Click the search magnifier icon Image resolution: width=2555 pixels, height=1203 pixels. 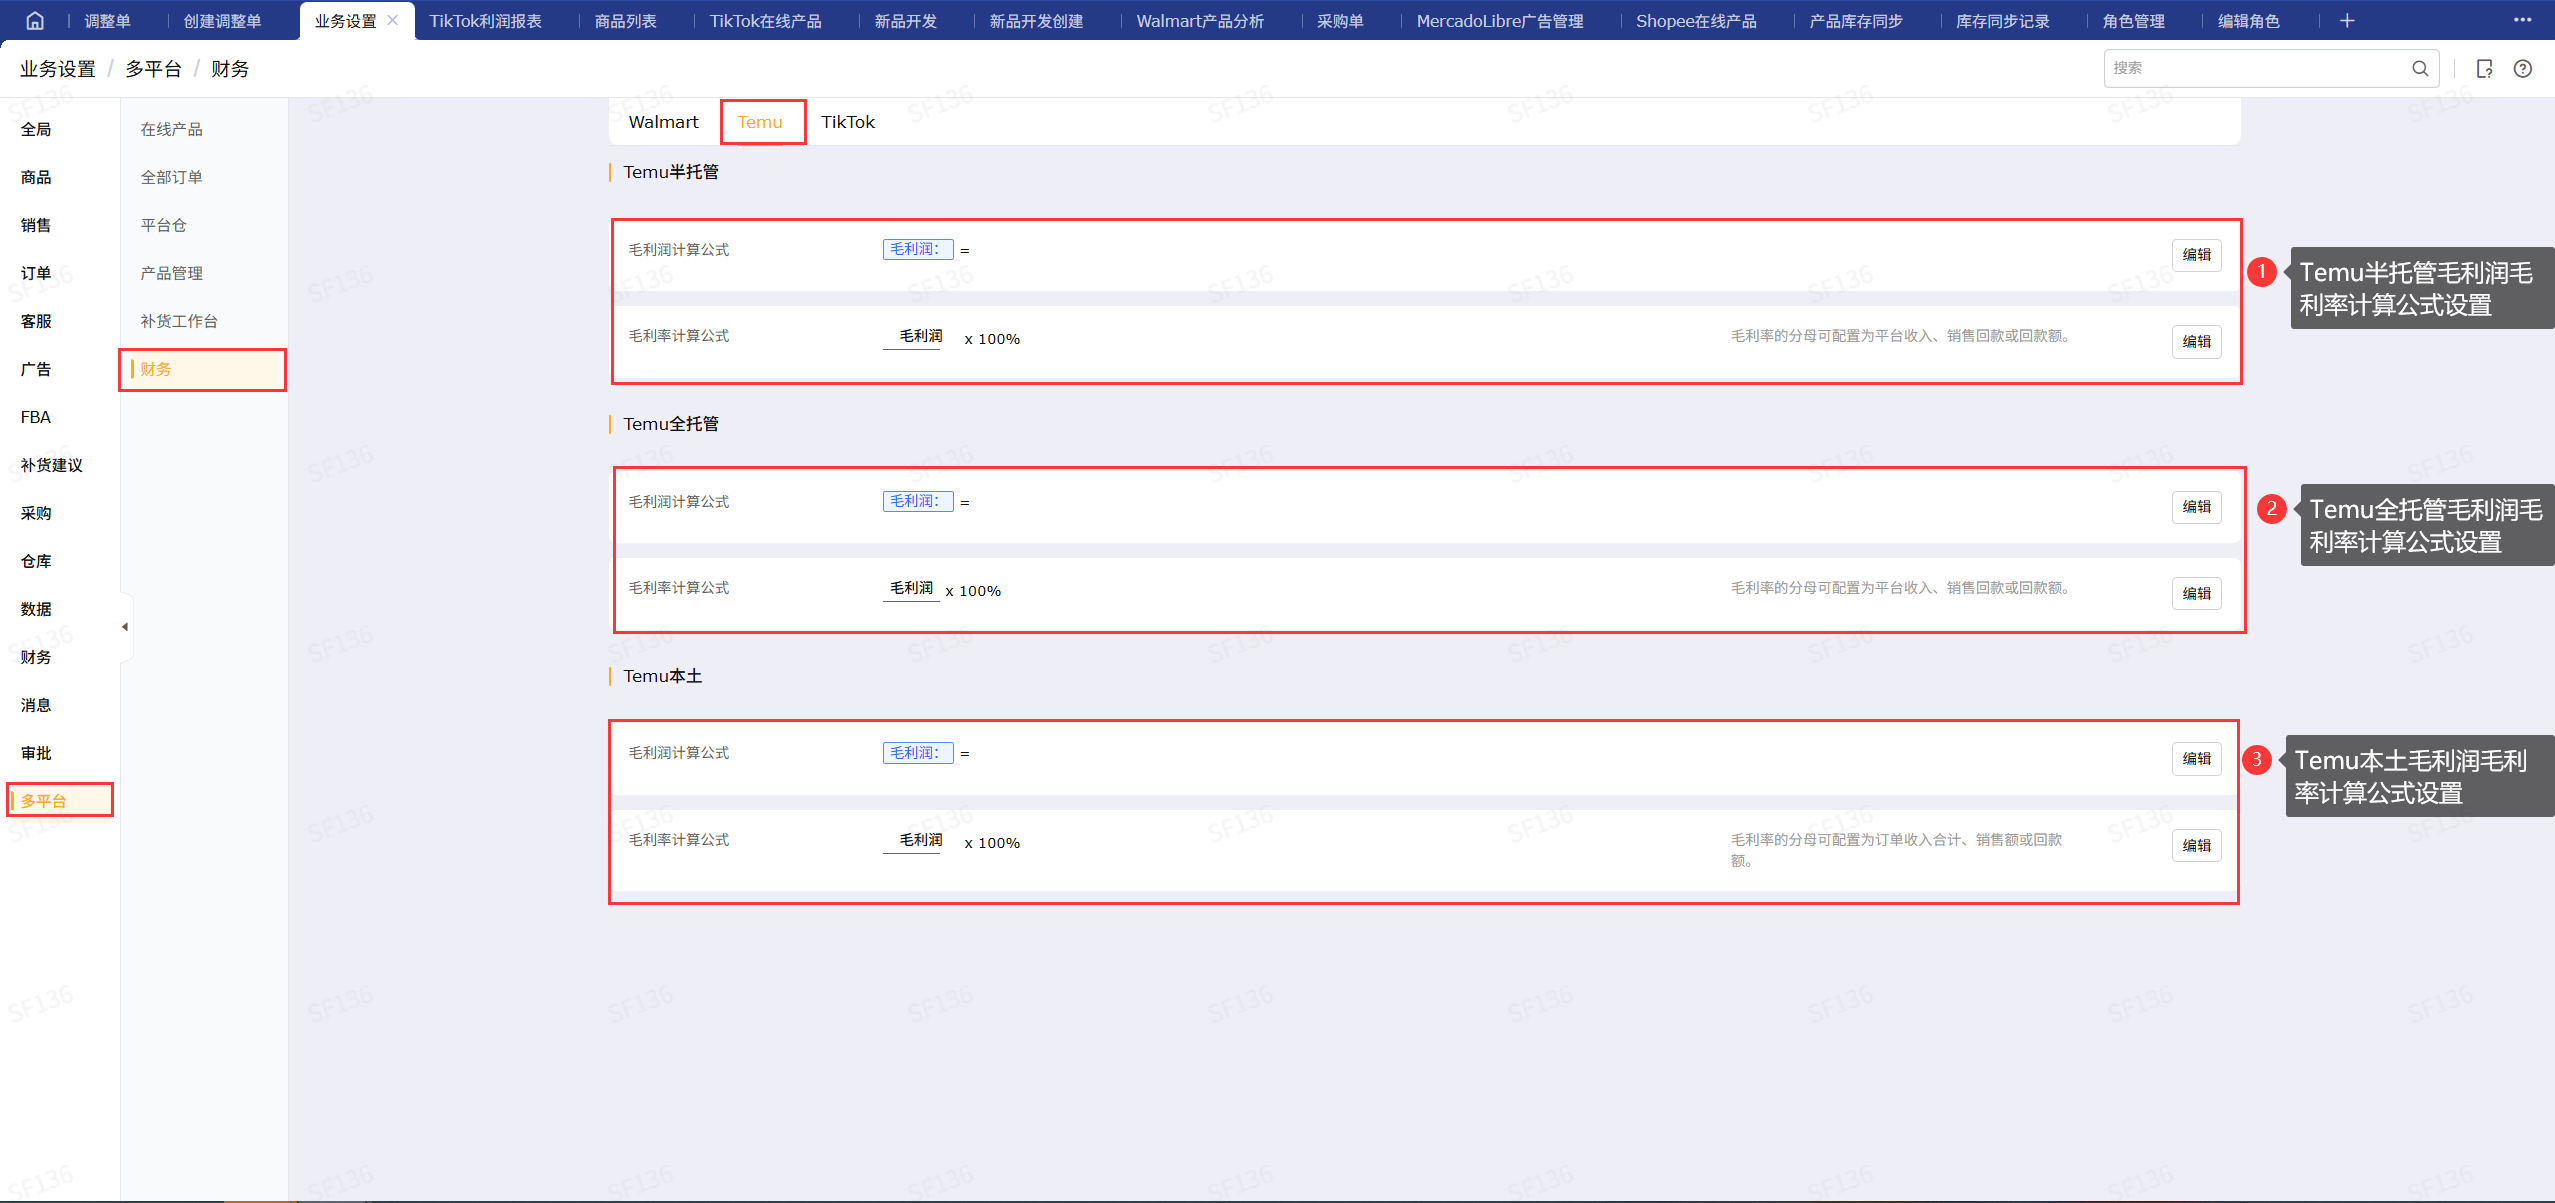pyautogui.click(x=2420, y=68)
